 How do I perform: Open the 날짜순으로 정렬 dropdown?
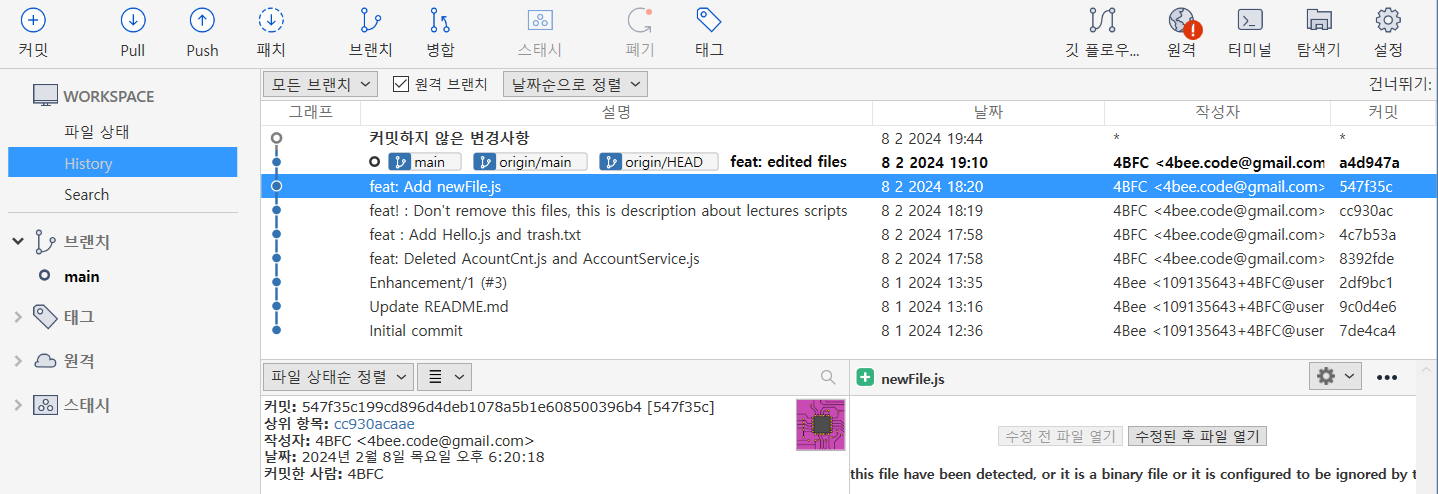coord(575,84)
